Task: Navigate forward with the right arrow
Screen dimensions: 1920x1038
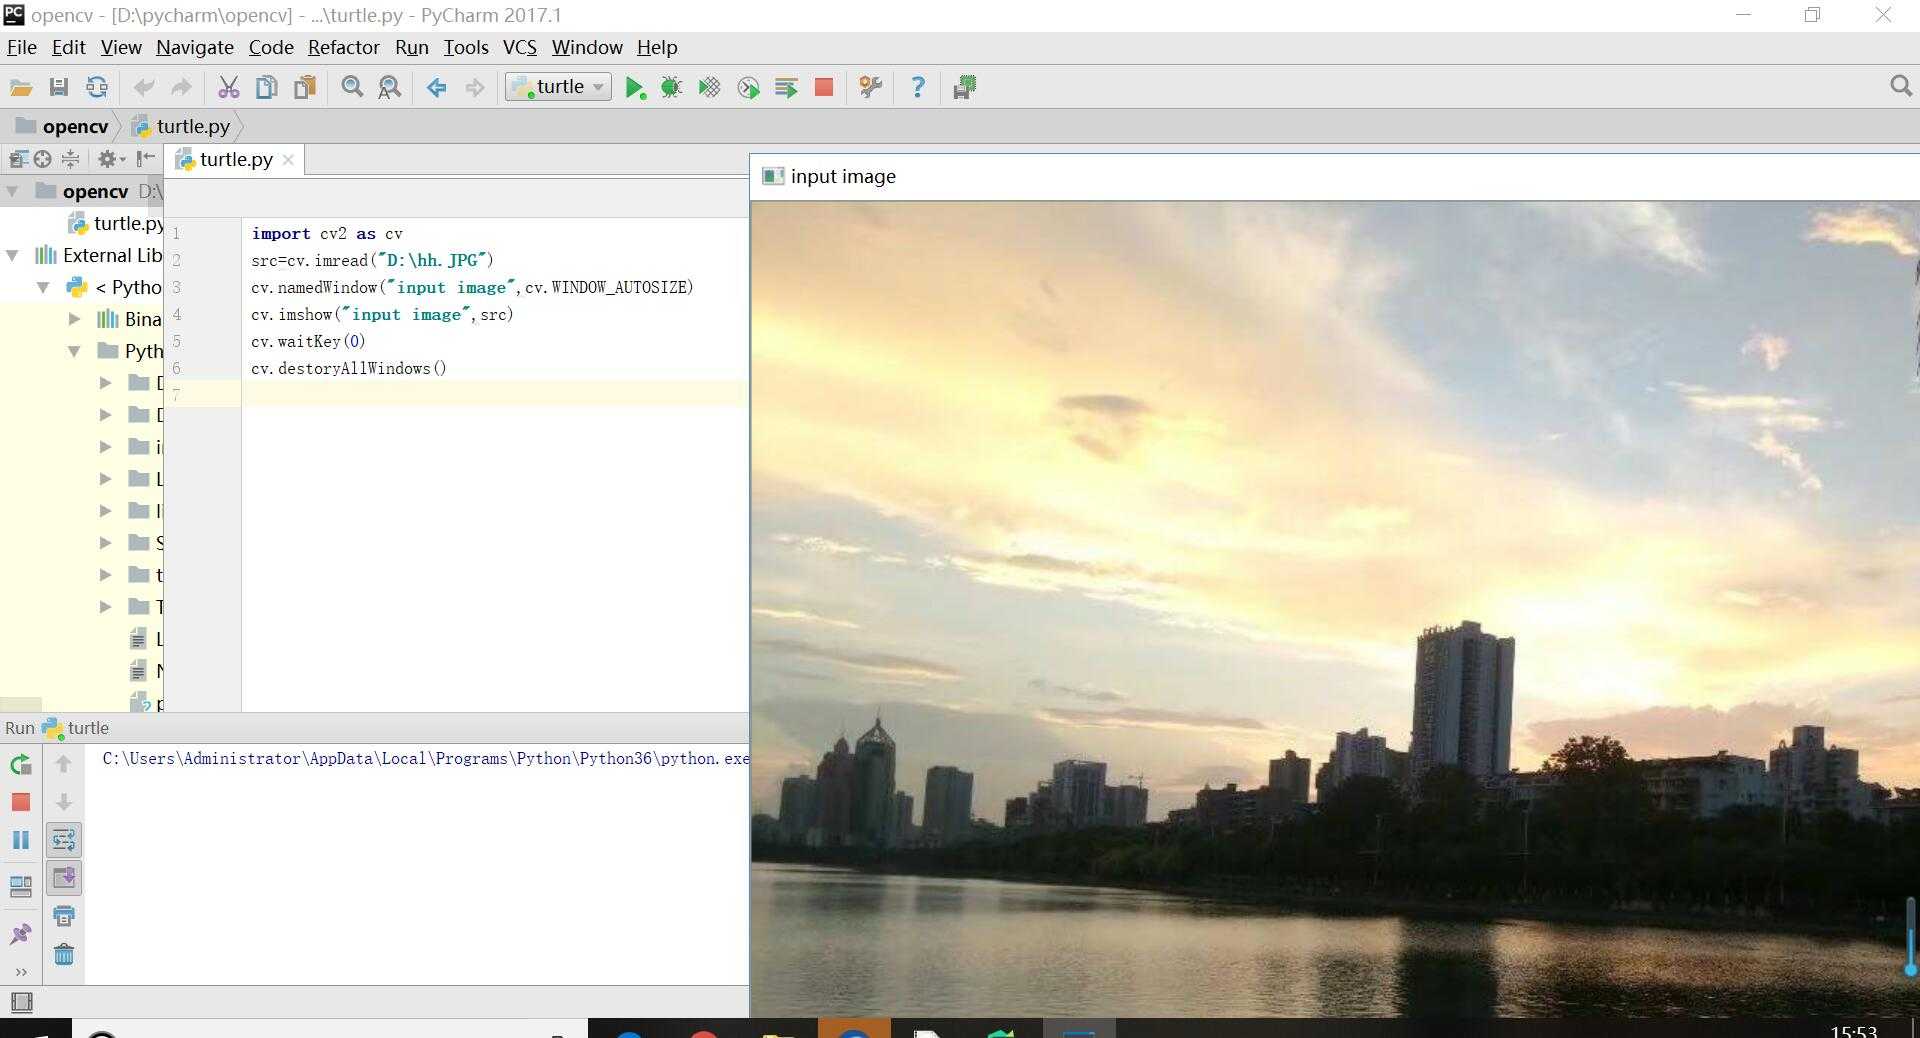Action: point(475,88)
